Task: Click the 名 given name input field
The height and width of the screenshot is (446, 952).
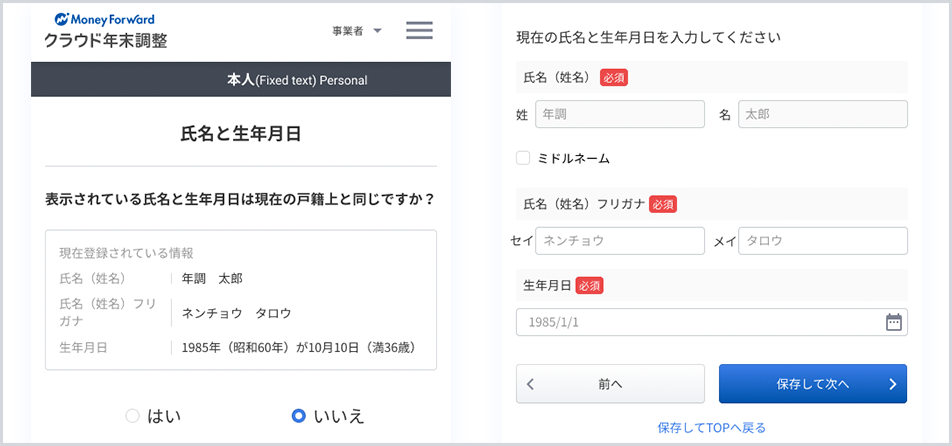Action: pyautogui.click(x=822, y=114)
